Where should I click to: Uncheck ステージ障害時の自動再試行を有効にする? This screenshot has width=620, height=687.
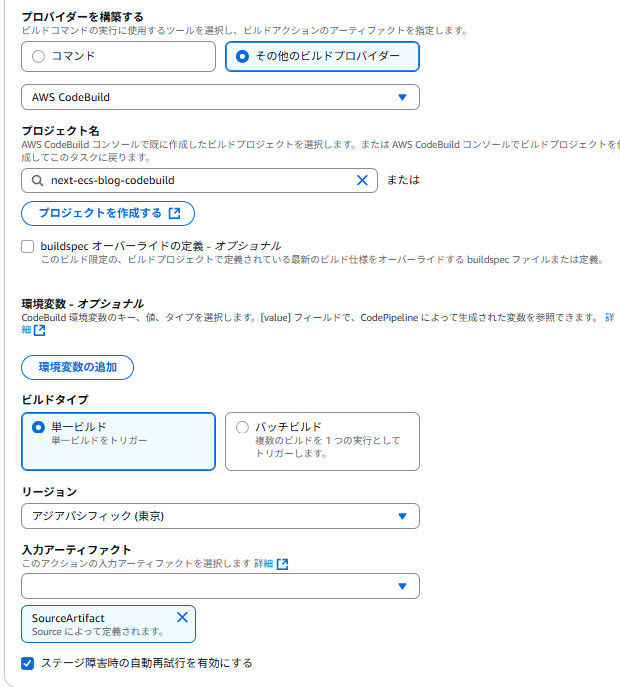(28, 663)
